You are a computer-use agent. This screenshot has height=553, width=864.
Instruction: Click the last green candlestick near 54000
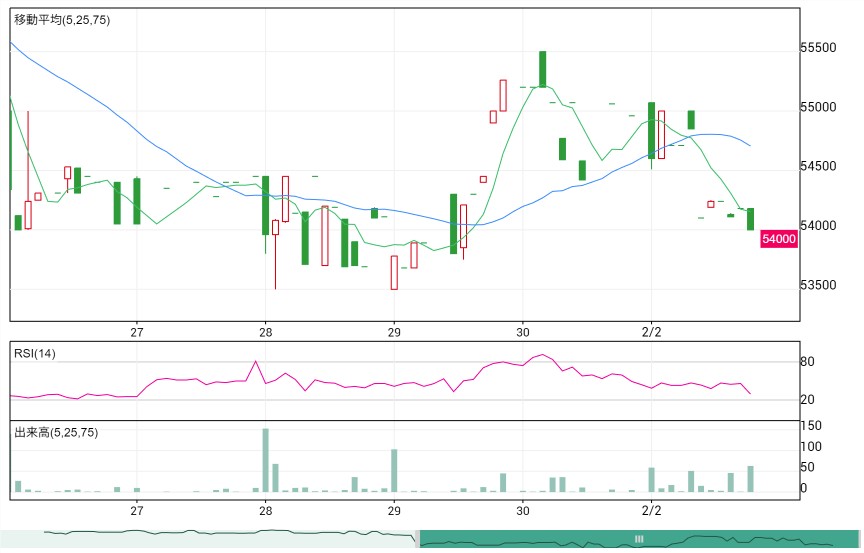click(750, 219)
